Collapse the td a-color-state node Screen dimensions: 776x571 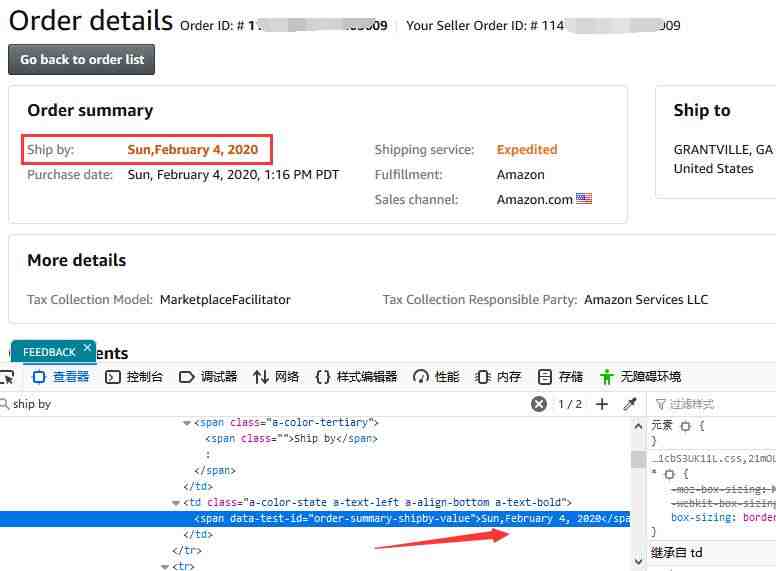[x=176, y=503]
